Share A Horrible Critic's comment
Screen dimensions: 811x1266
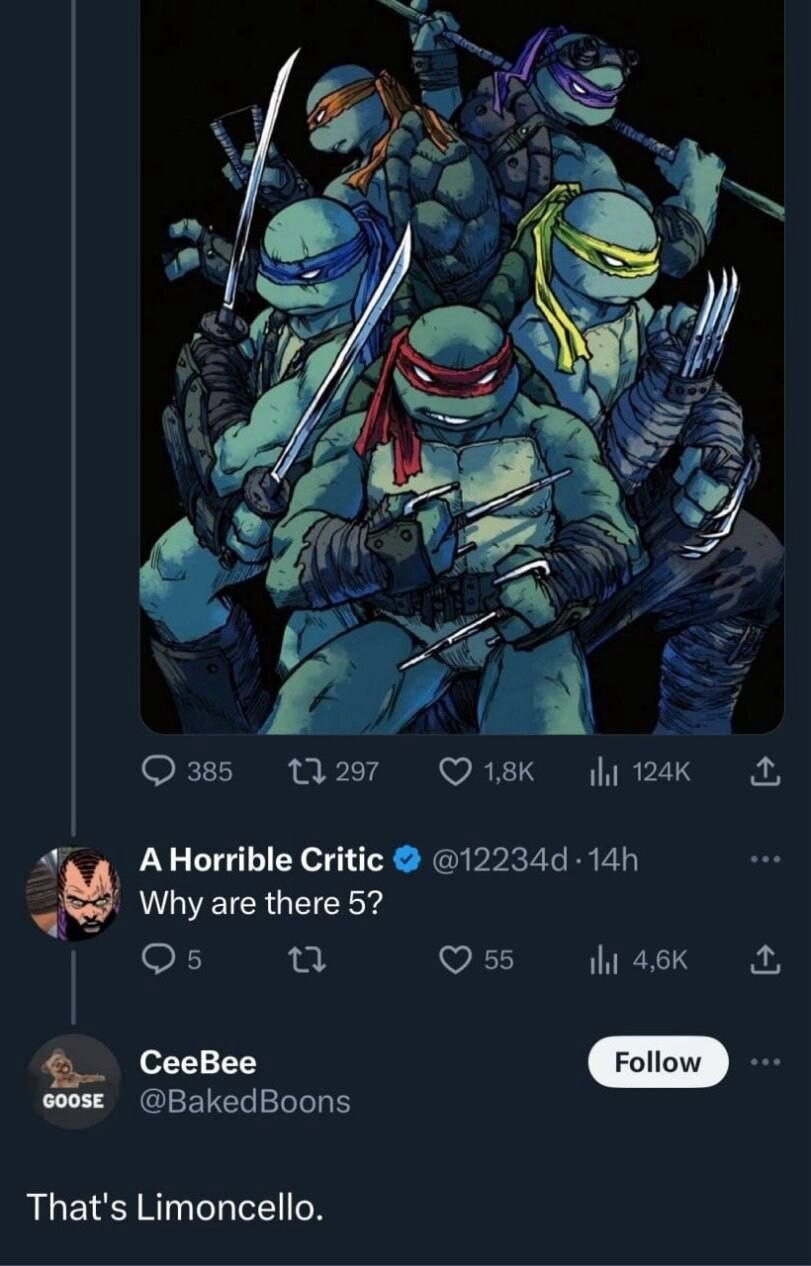tap(763, 960)
